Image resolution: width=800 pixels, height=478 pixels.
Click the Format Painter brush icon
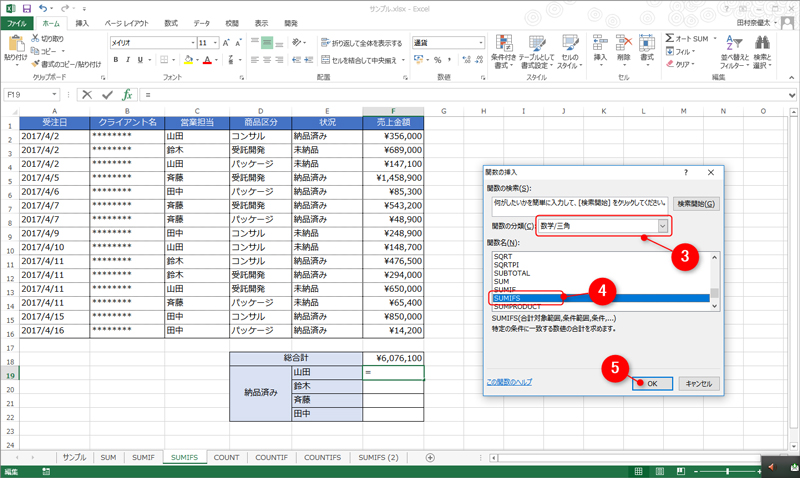[35, 64]
